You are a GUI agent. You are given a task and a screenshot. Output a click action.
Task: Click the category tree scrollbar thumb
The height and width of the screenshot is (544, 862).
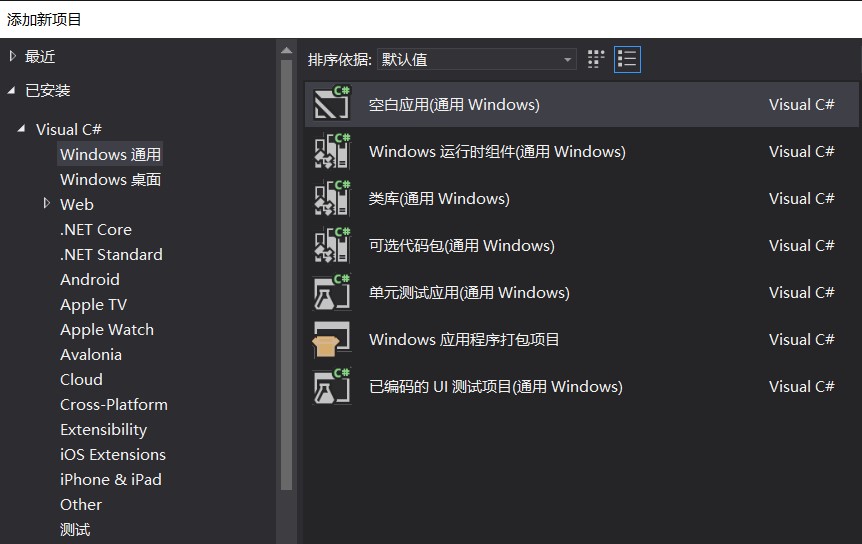[x=286, y=274]
